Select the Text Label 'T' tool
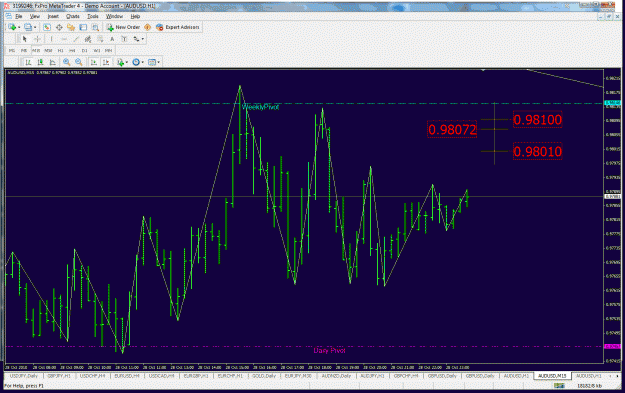 coord(124,39)
